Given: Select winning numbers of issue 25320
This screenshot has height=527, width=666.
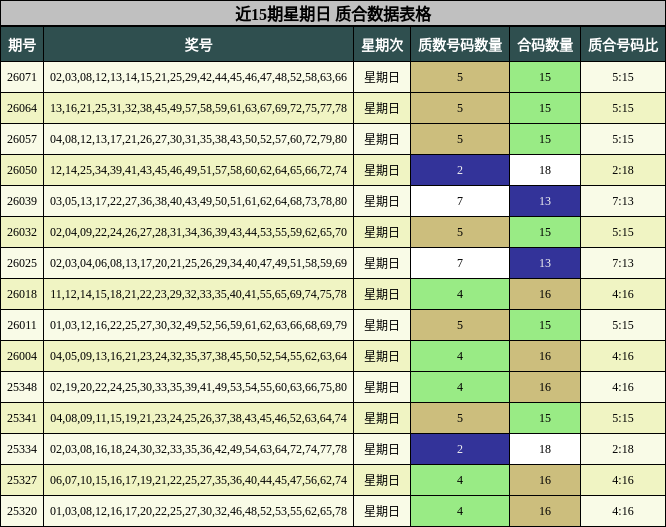Looking at the screenshot, I should click(198, 511).
